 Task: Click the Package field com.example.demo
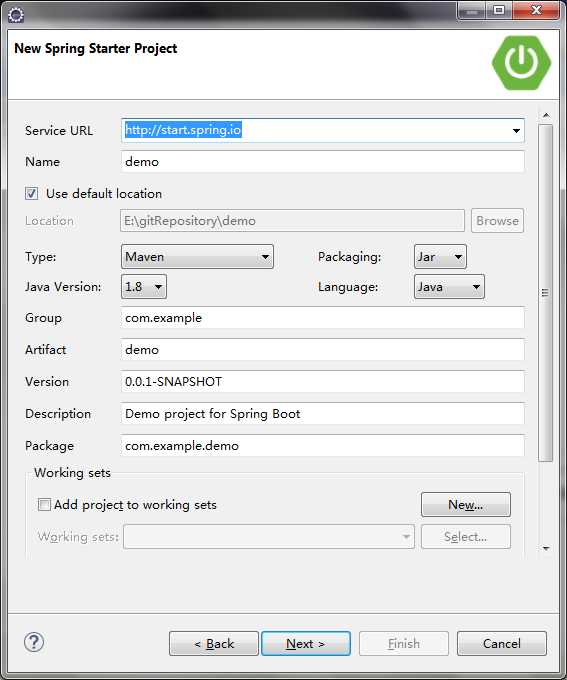(x=323, y=446)
